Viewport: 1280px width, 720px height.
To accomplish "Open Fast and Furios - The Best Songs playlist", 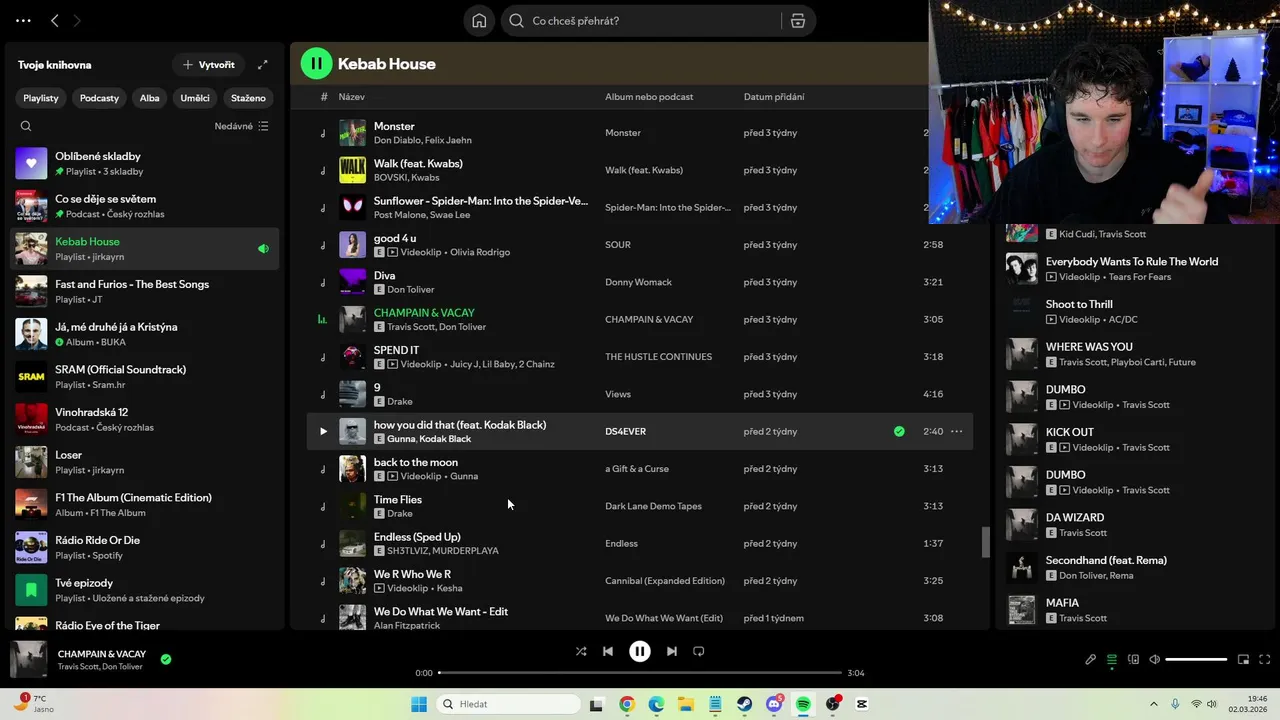I will click(144, 291).
